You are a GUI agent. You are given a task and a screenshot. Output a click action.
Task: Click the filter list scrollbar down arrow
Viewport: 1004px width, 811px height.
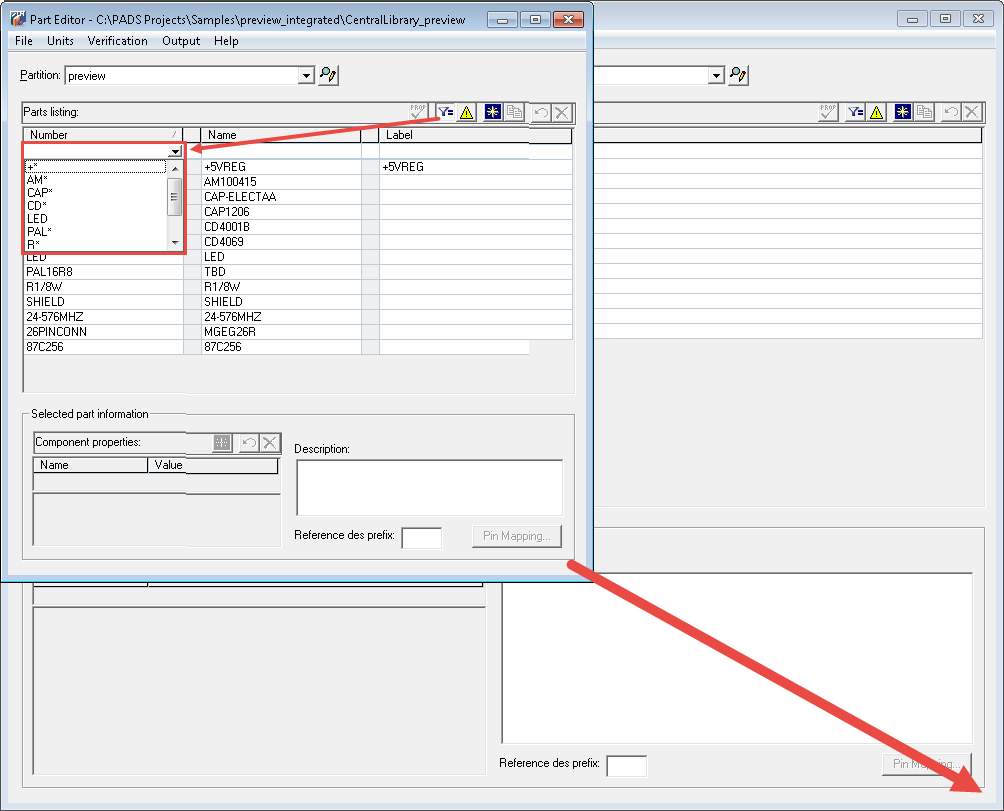(x=175, y=243)
